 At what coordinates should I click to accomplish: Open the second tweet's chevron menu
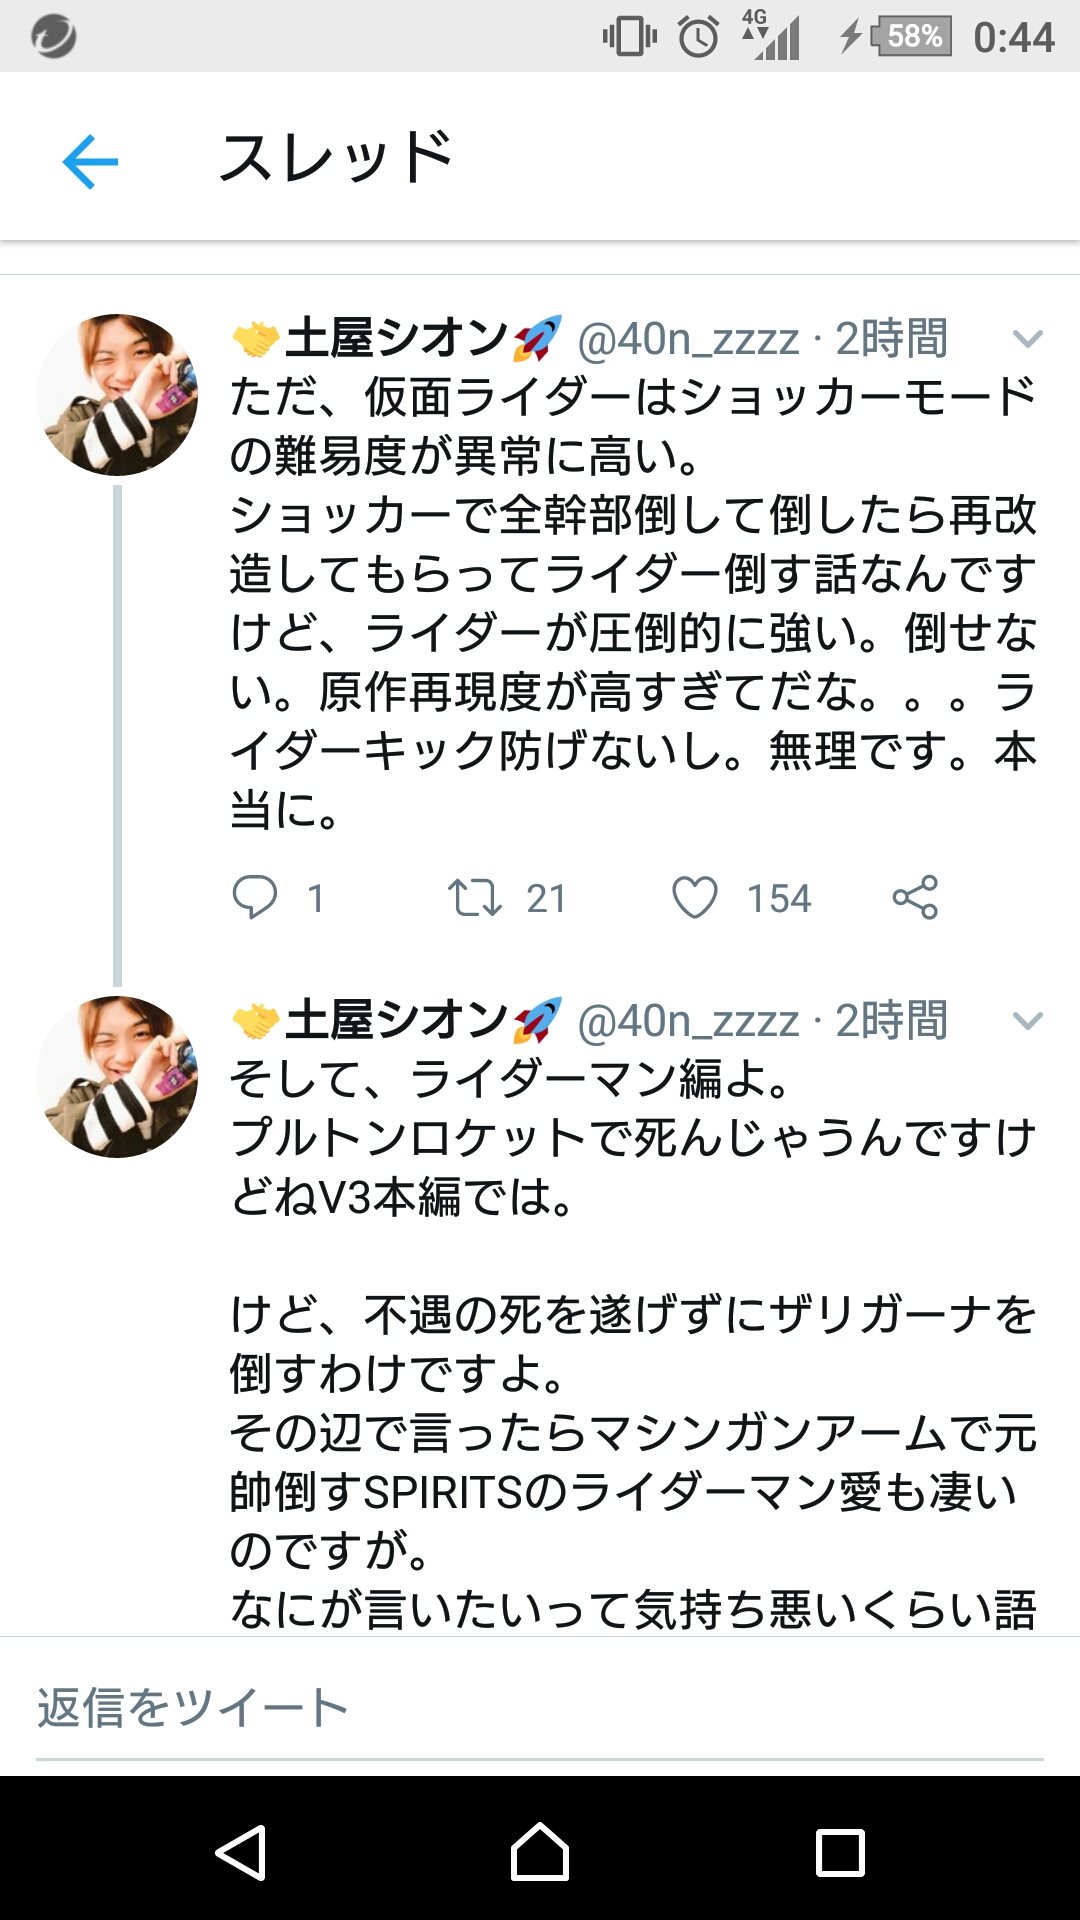click(1028, 1020)
